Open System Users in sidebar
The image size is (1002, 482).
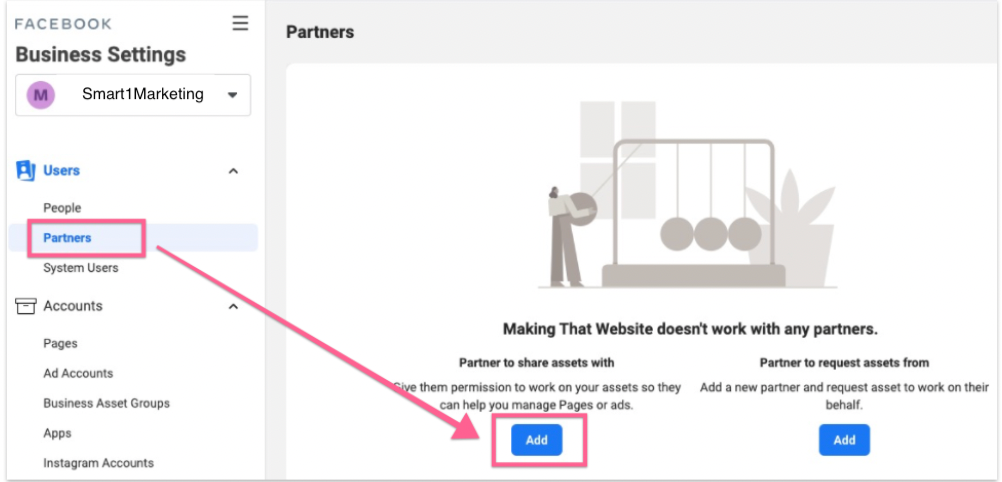click(81, 268)
